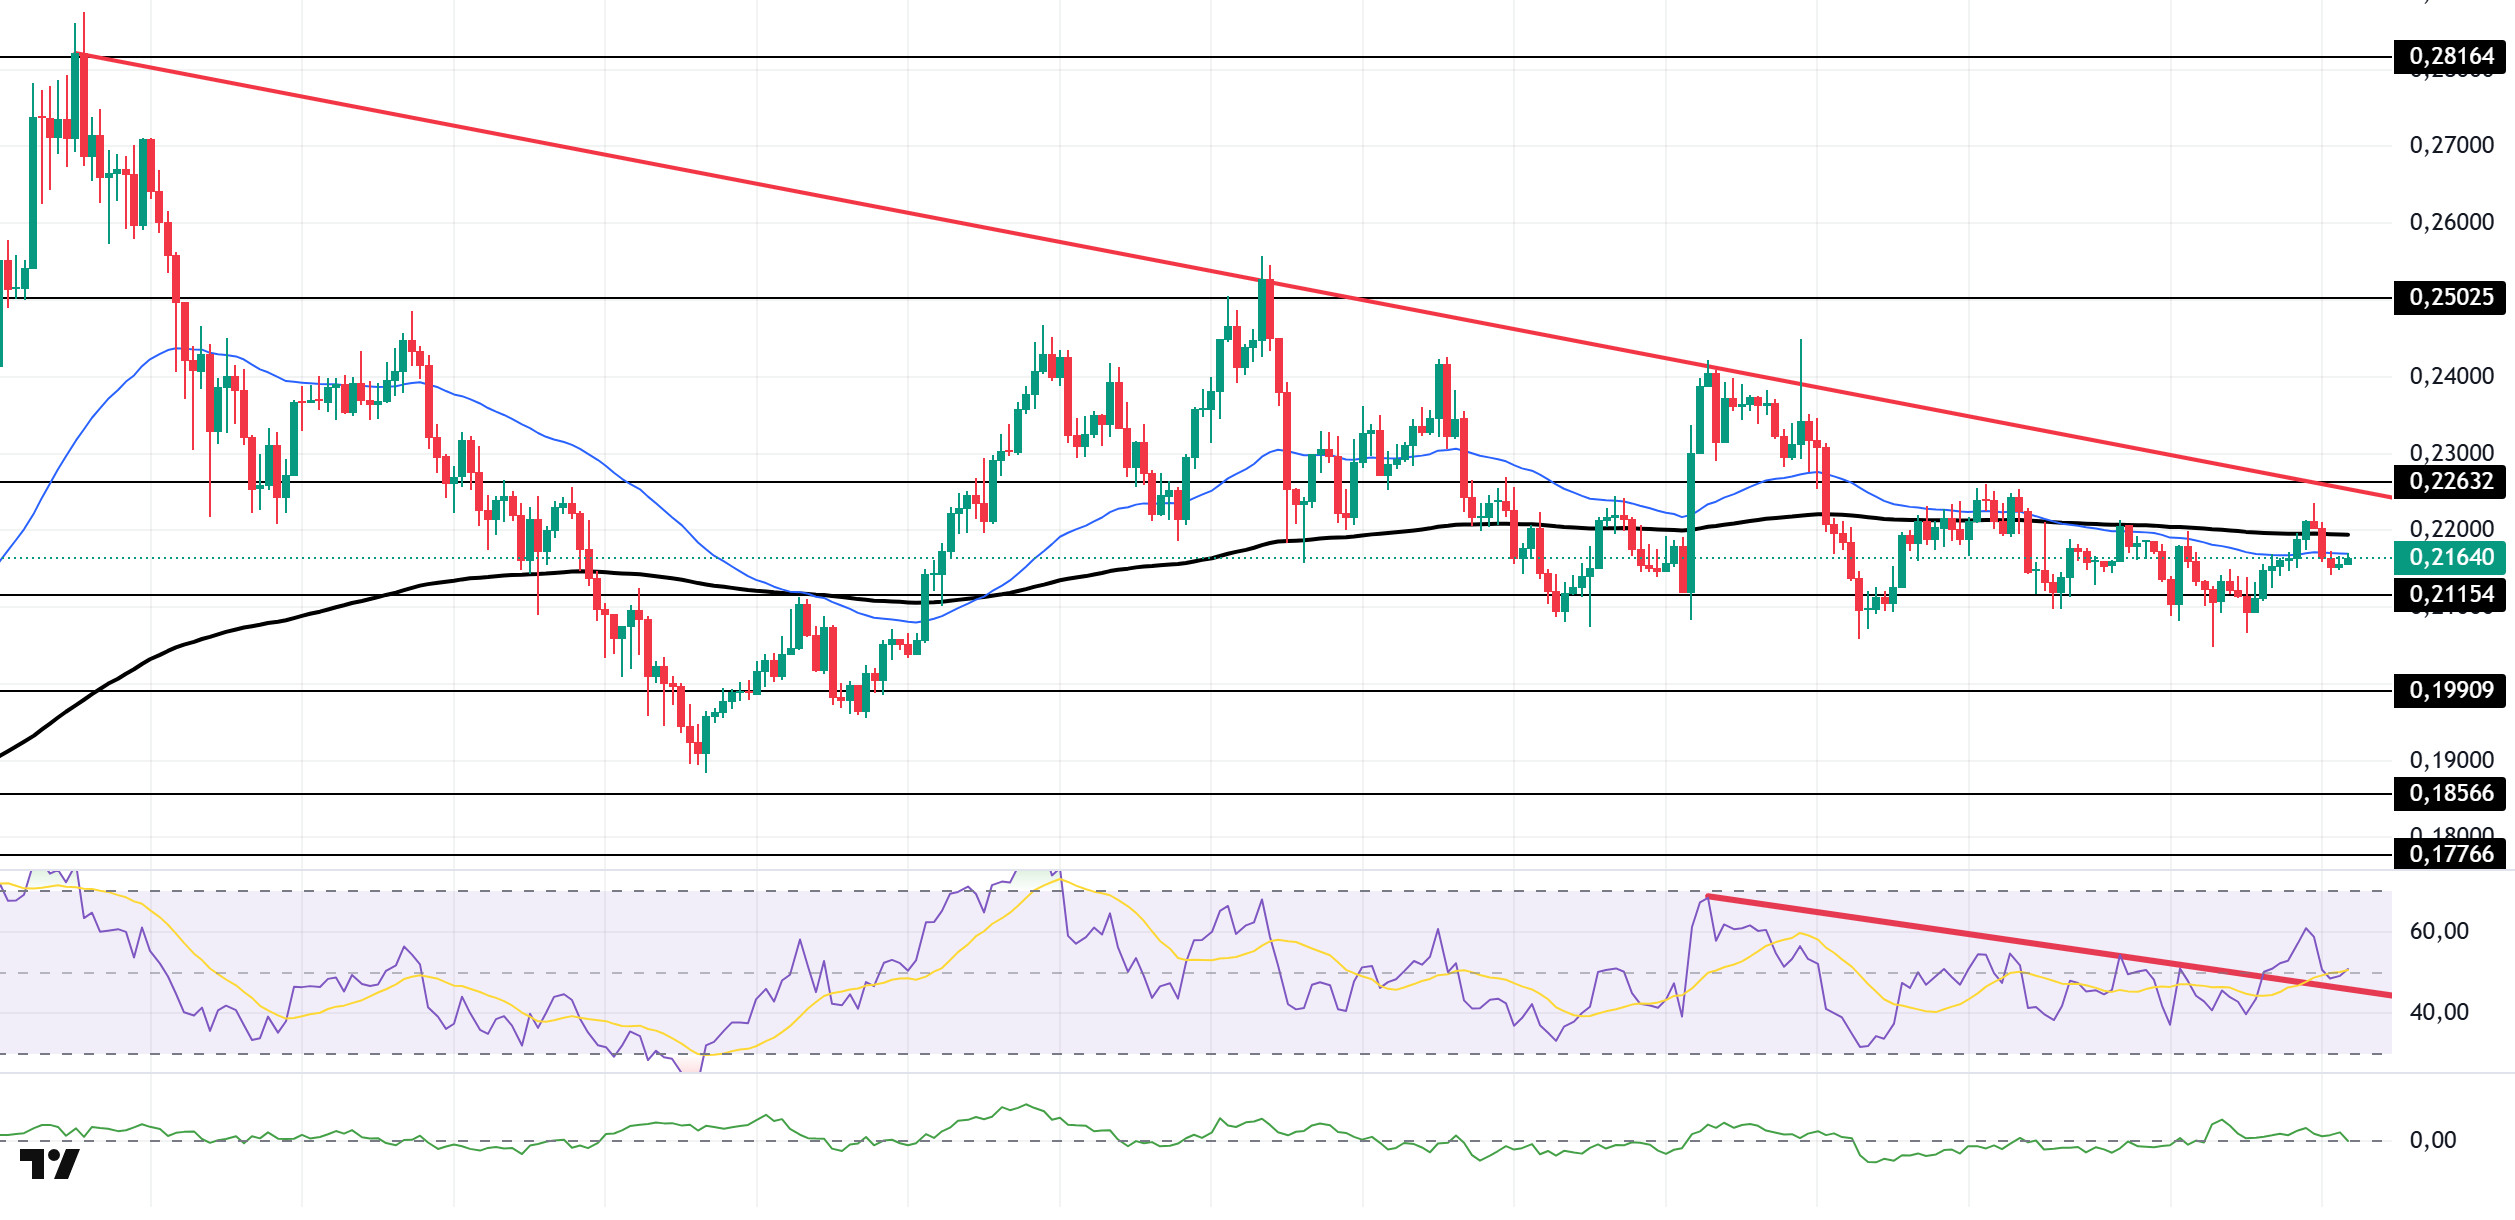Click the 0,17766 bottom price level label
Viewport: 2515px width, 1220px height.
(x=2449, y=855)
